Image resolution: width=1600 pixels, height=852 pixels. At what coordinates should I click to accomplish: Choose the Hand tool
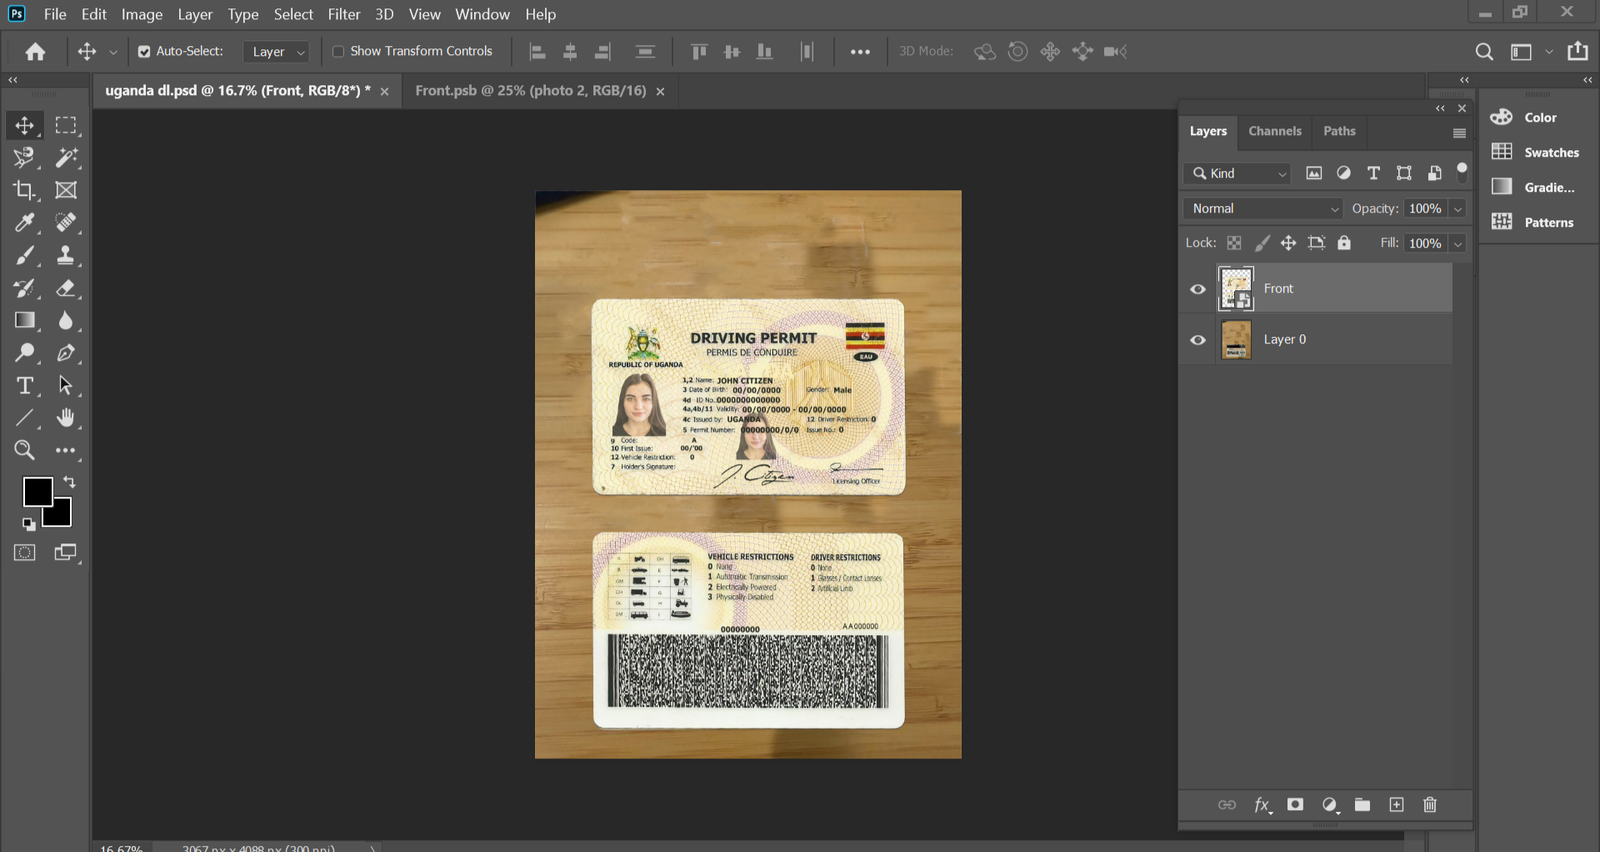pos(66,418)
